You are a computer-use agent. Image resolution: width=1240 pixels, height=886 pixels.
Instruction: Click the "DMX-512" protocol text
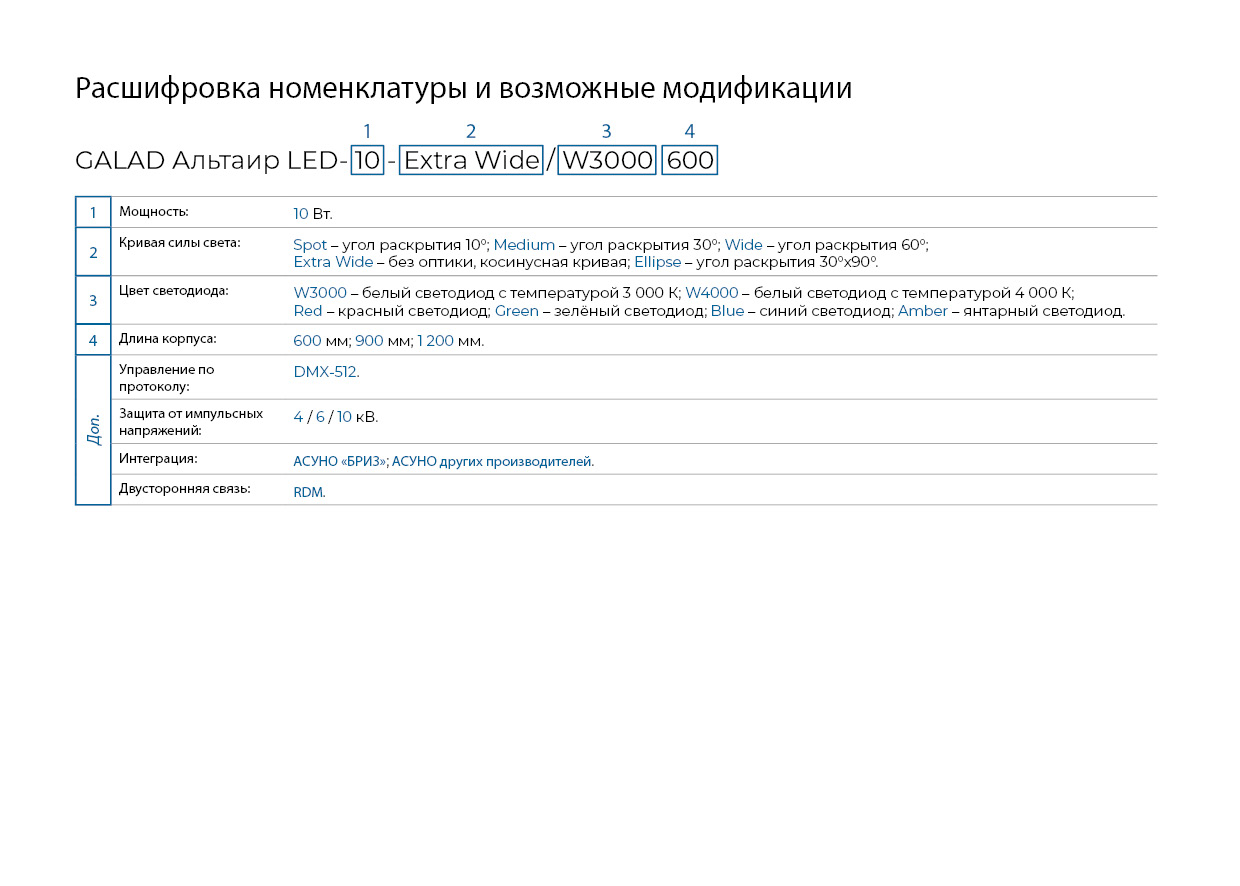tap(326, 372)
